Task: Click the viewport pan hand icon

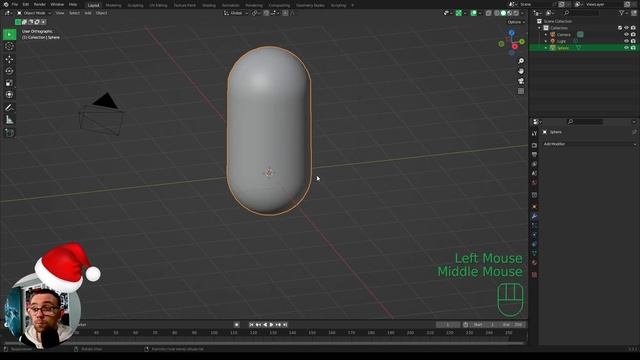Action: [x=521, y=71]
